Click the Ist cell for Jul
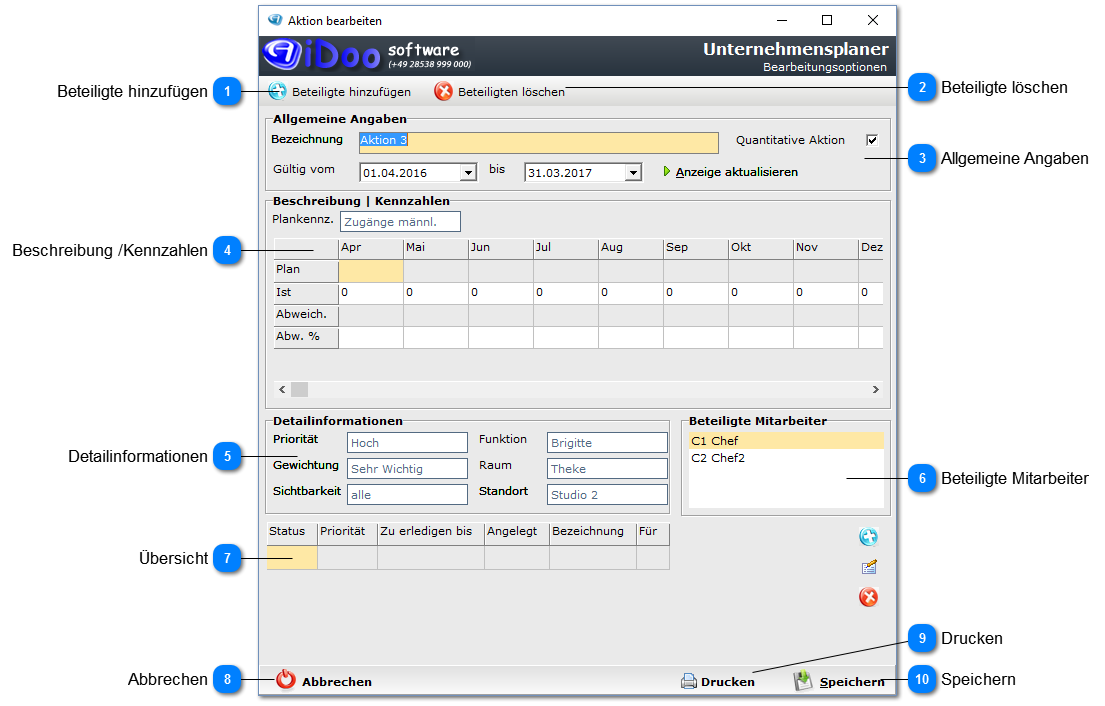This screenshot has width=1105, height=706. point(566,293)
